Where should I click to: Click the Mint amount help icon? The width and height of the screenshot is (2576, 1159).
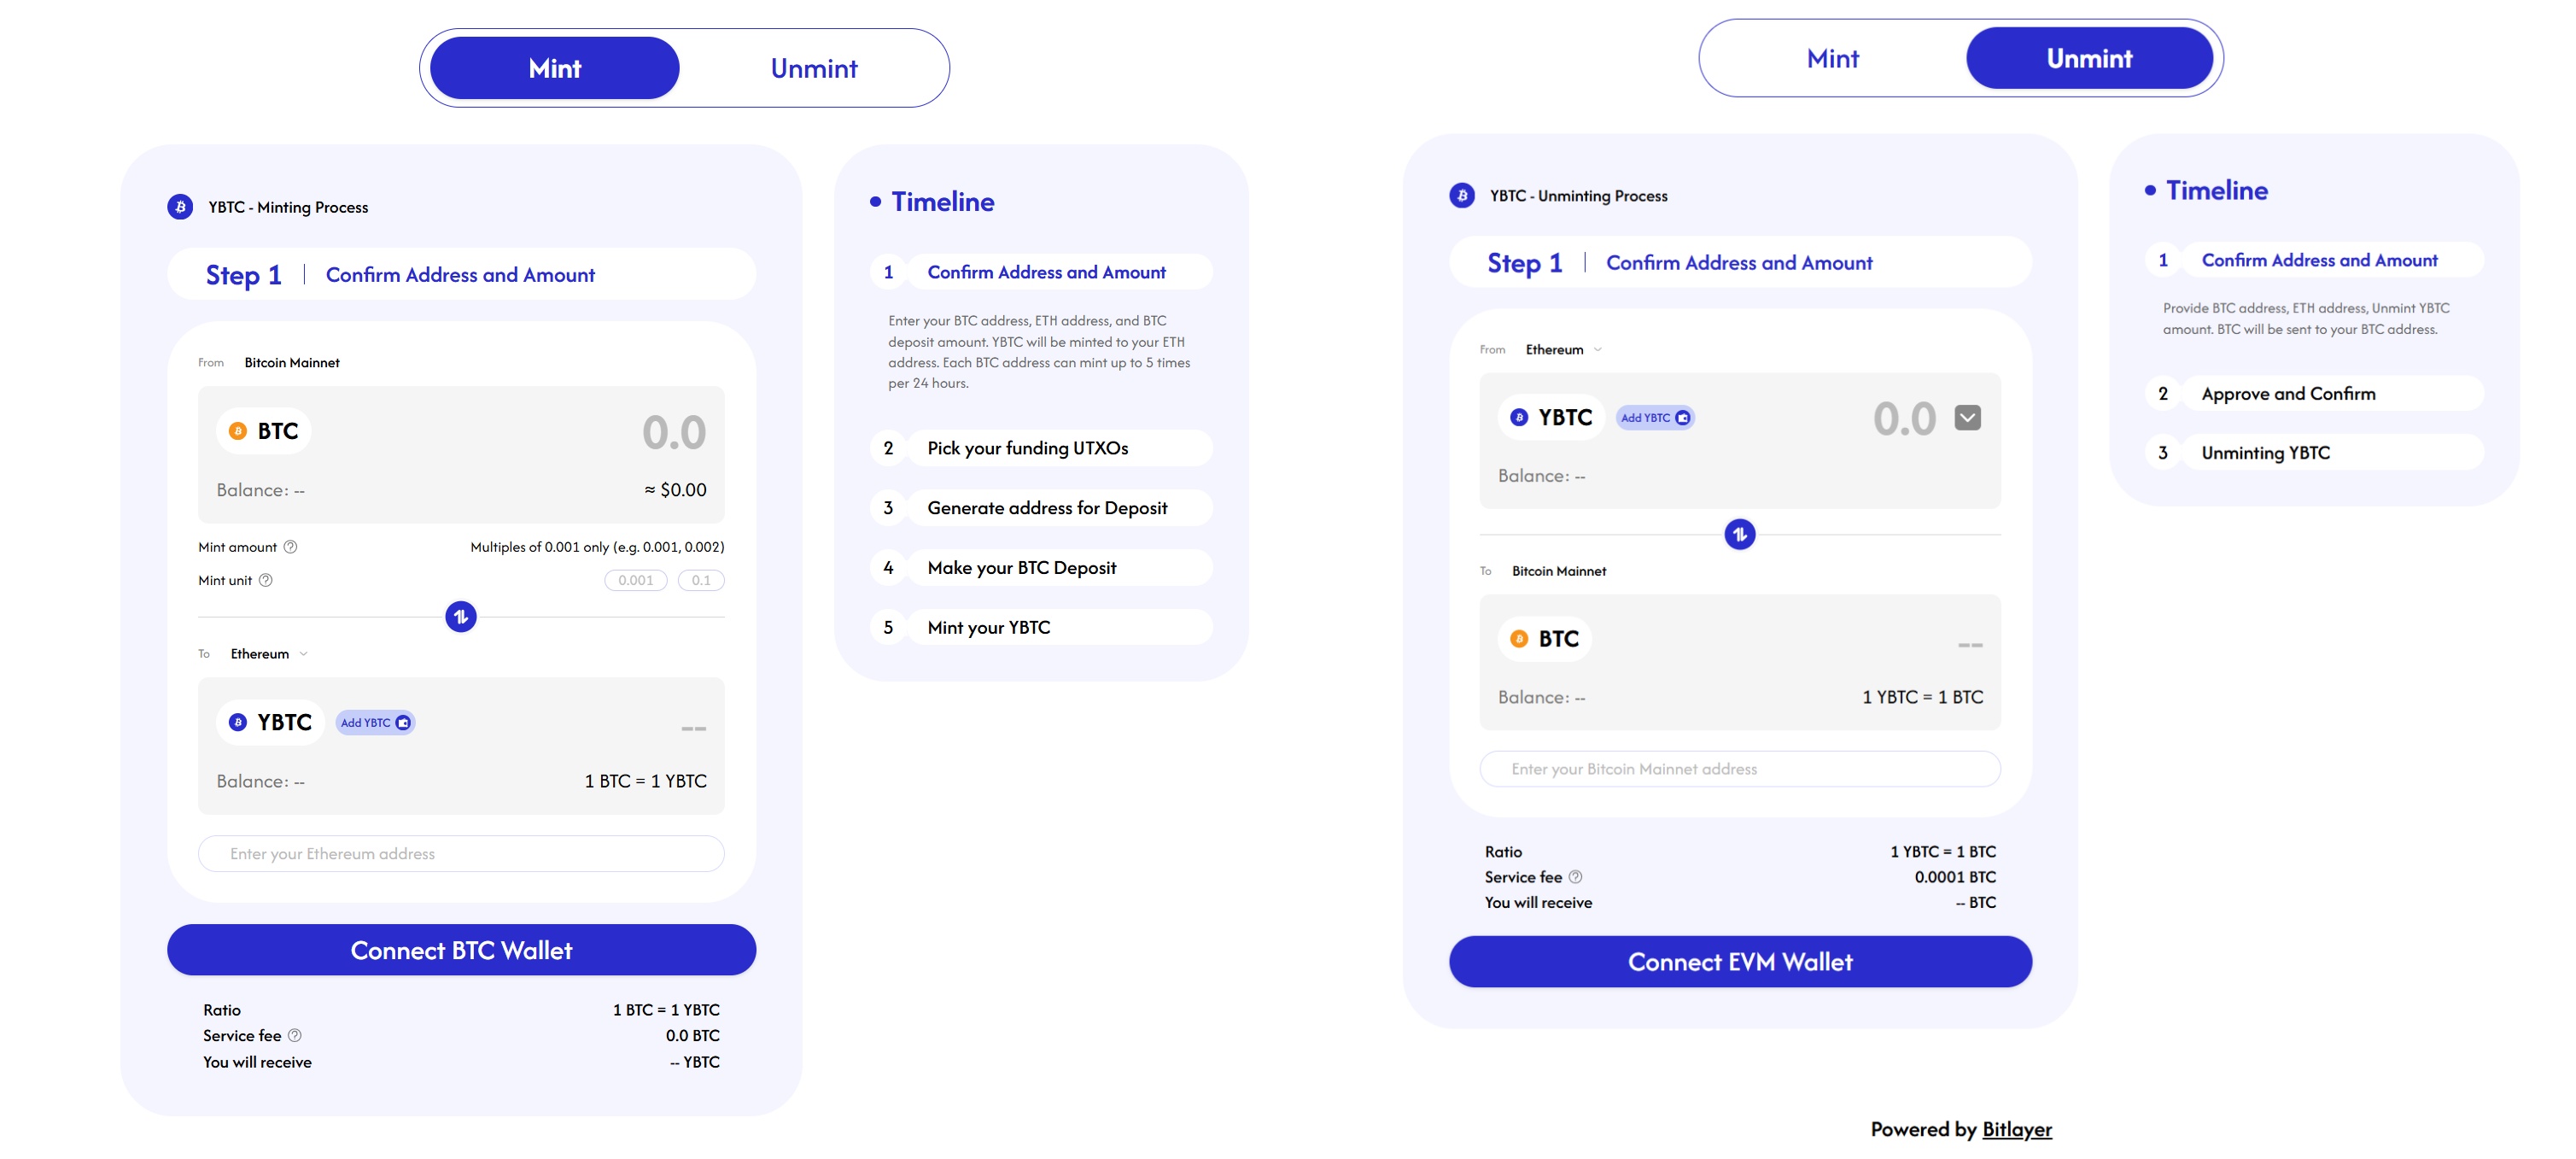click(x=290, y=547)
